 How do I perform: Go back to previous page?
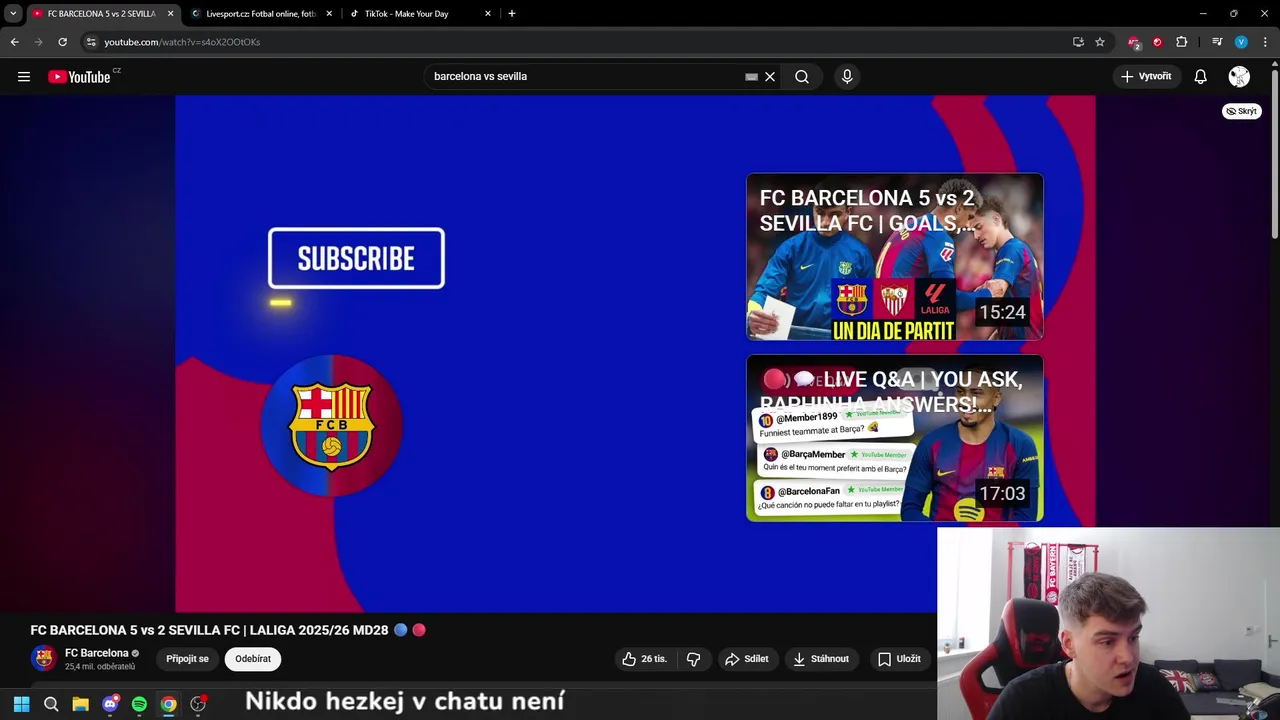click(14, 42)
